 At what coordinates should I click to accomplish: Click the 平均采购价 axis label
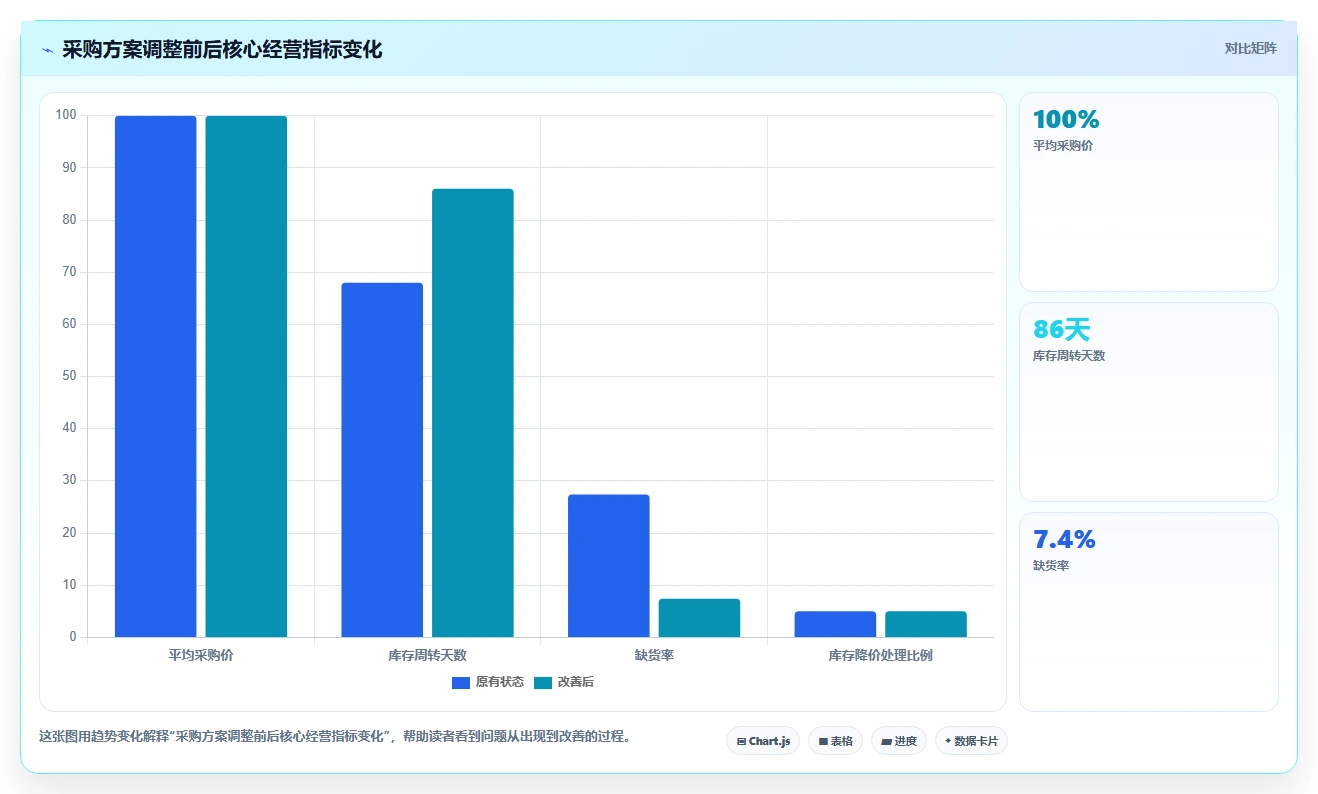click(201, 656)
